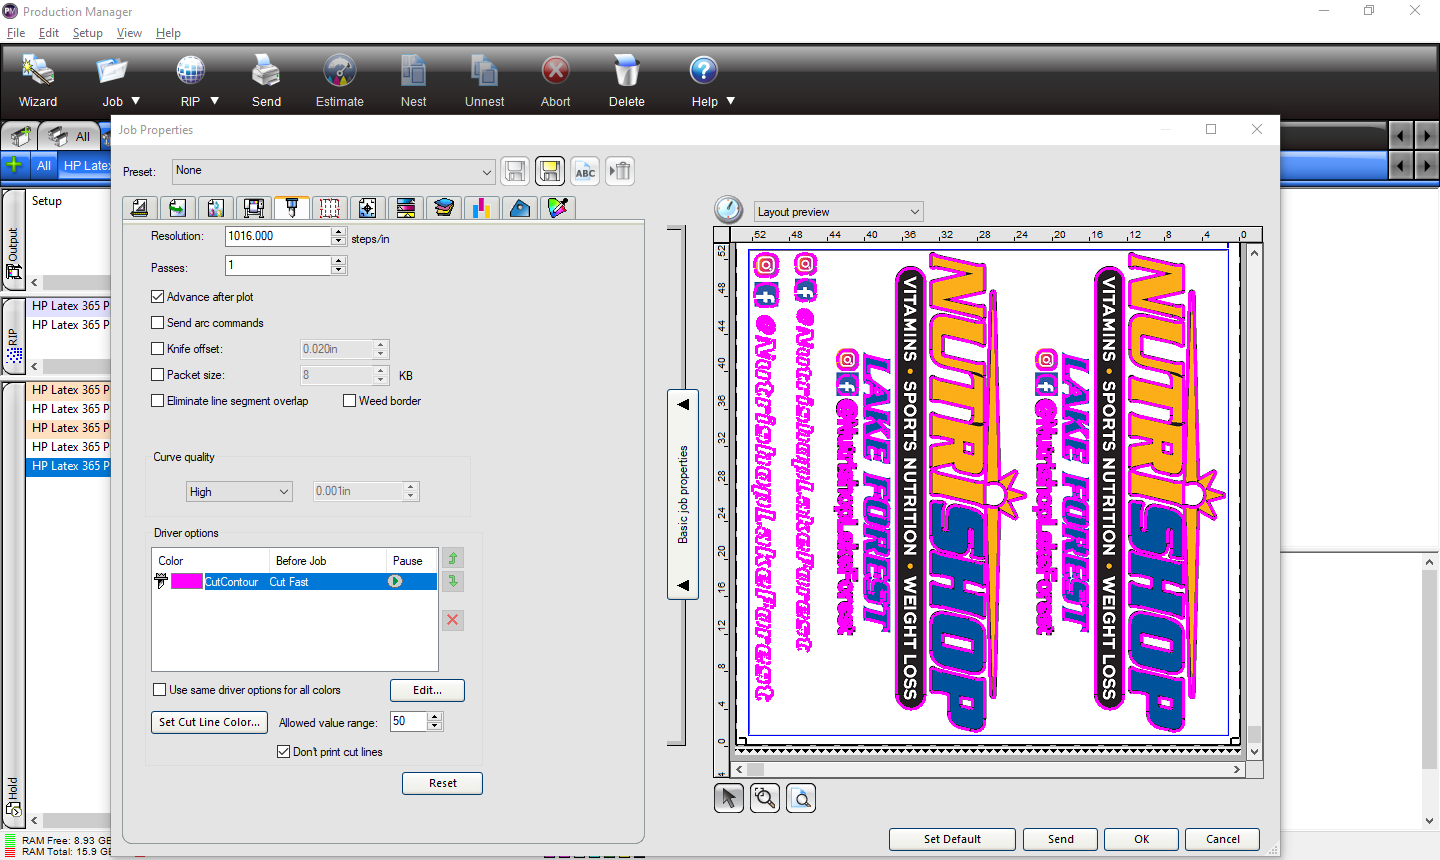
Task: Open the tiling grid tab icon
Action: click(x=329, y=208)
